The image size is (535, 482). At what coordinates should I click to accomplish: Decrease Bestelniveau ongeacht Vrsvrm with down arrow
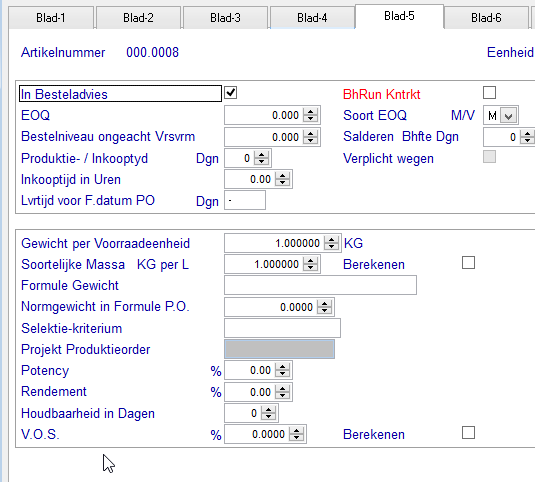tap(310, 141)
